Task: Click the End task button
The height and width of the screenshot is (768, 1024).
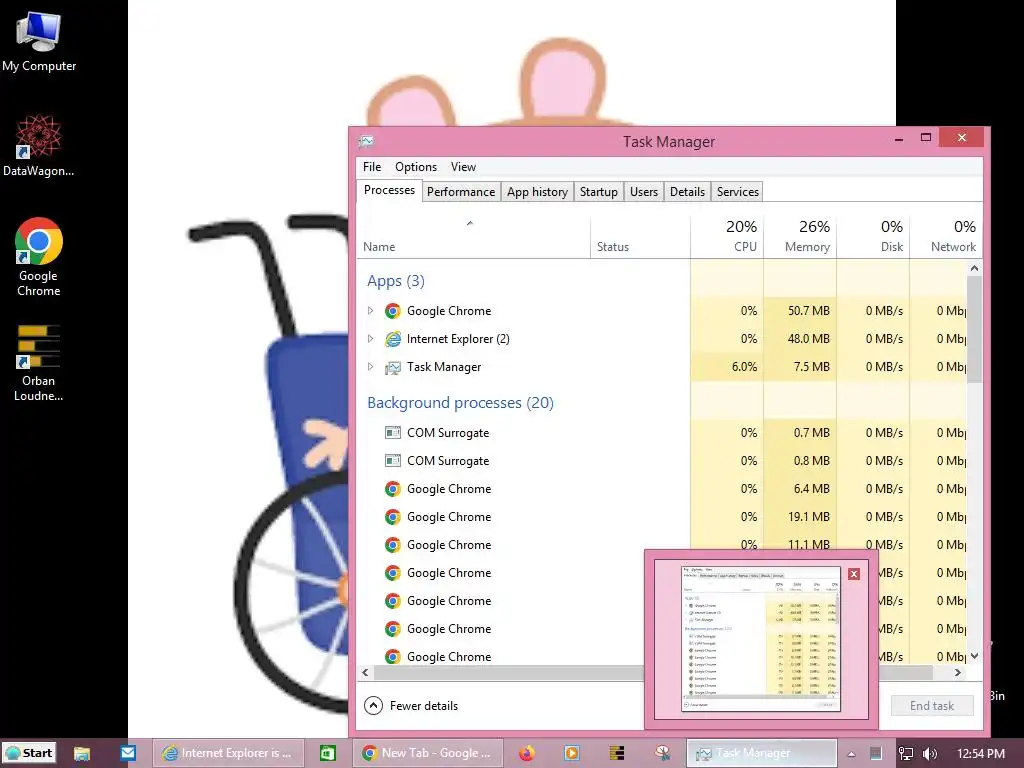Action: pyautogui.click(x=932, y=705)
